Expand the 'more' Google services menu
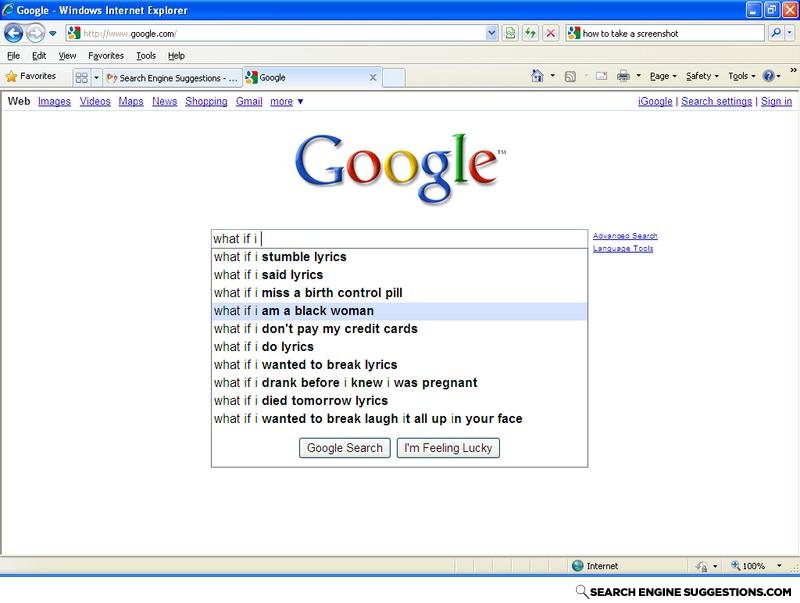 pos(286,102)
